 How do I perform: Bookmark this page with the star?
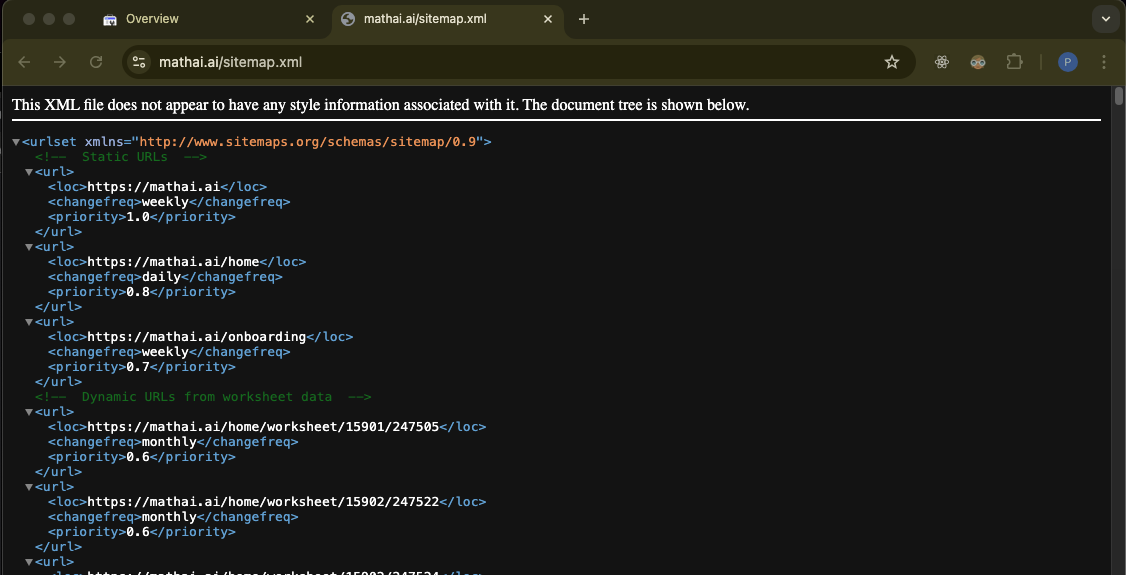892,62
